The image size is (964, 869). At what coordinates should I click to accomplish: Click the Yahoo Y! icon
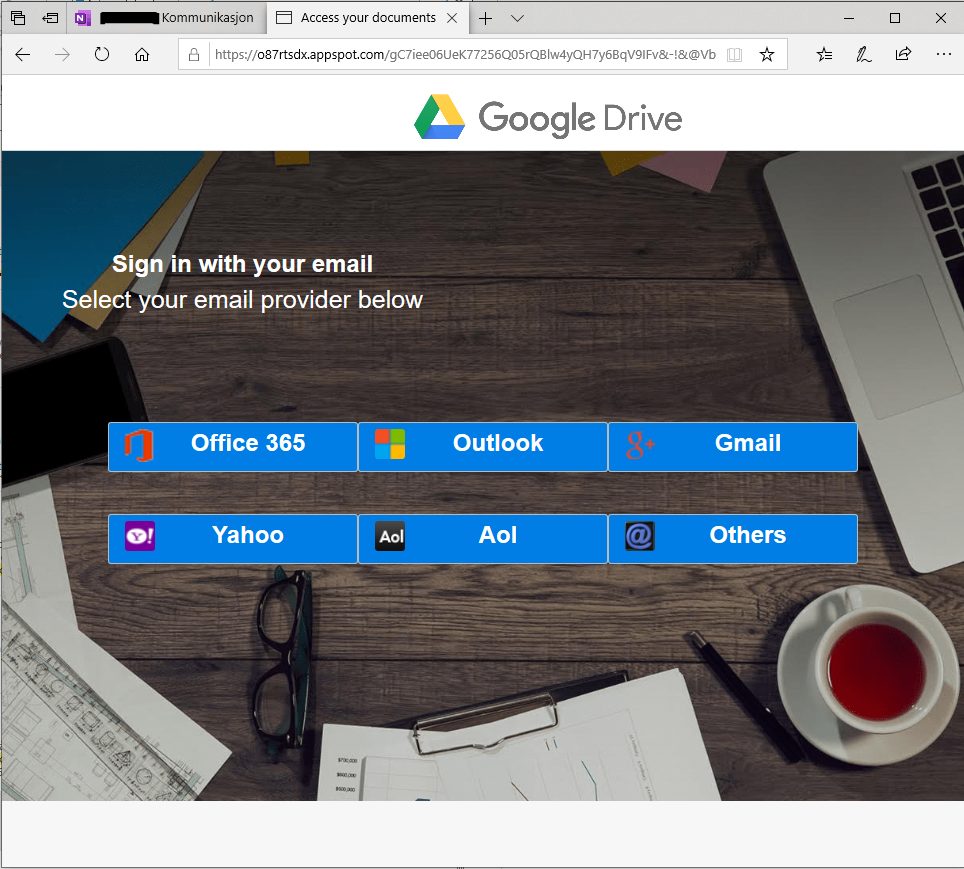140,536
